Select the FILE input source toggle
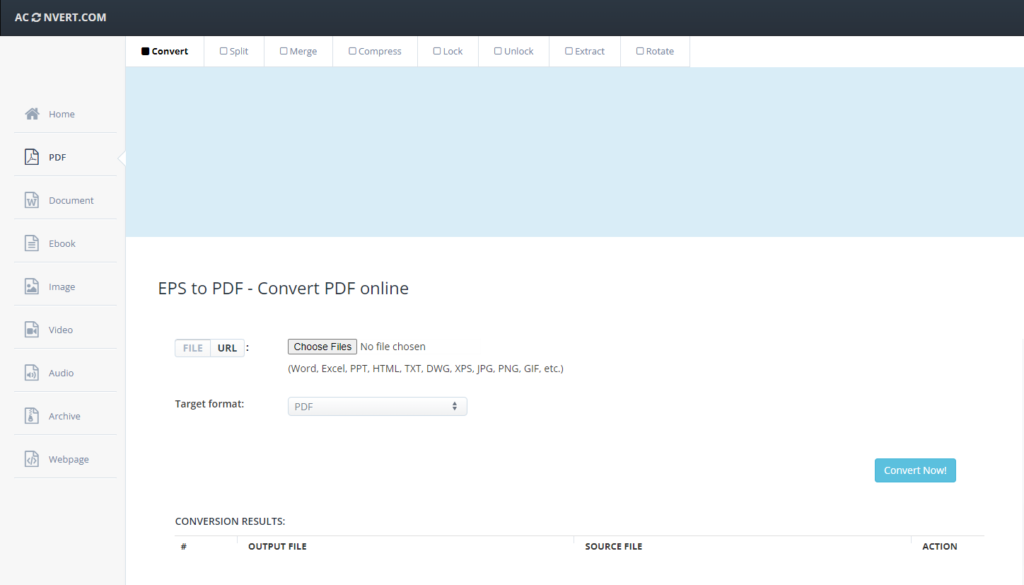Viewport: 1024px width, 585px height. tap(193, 348)
